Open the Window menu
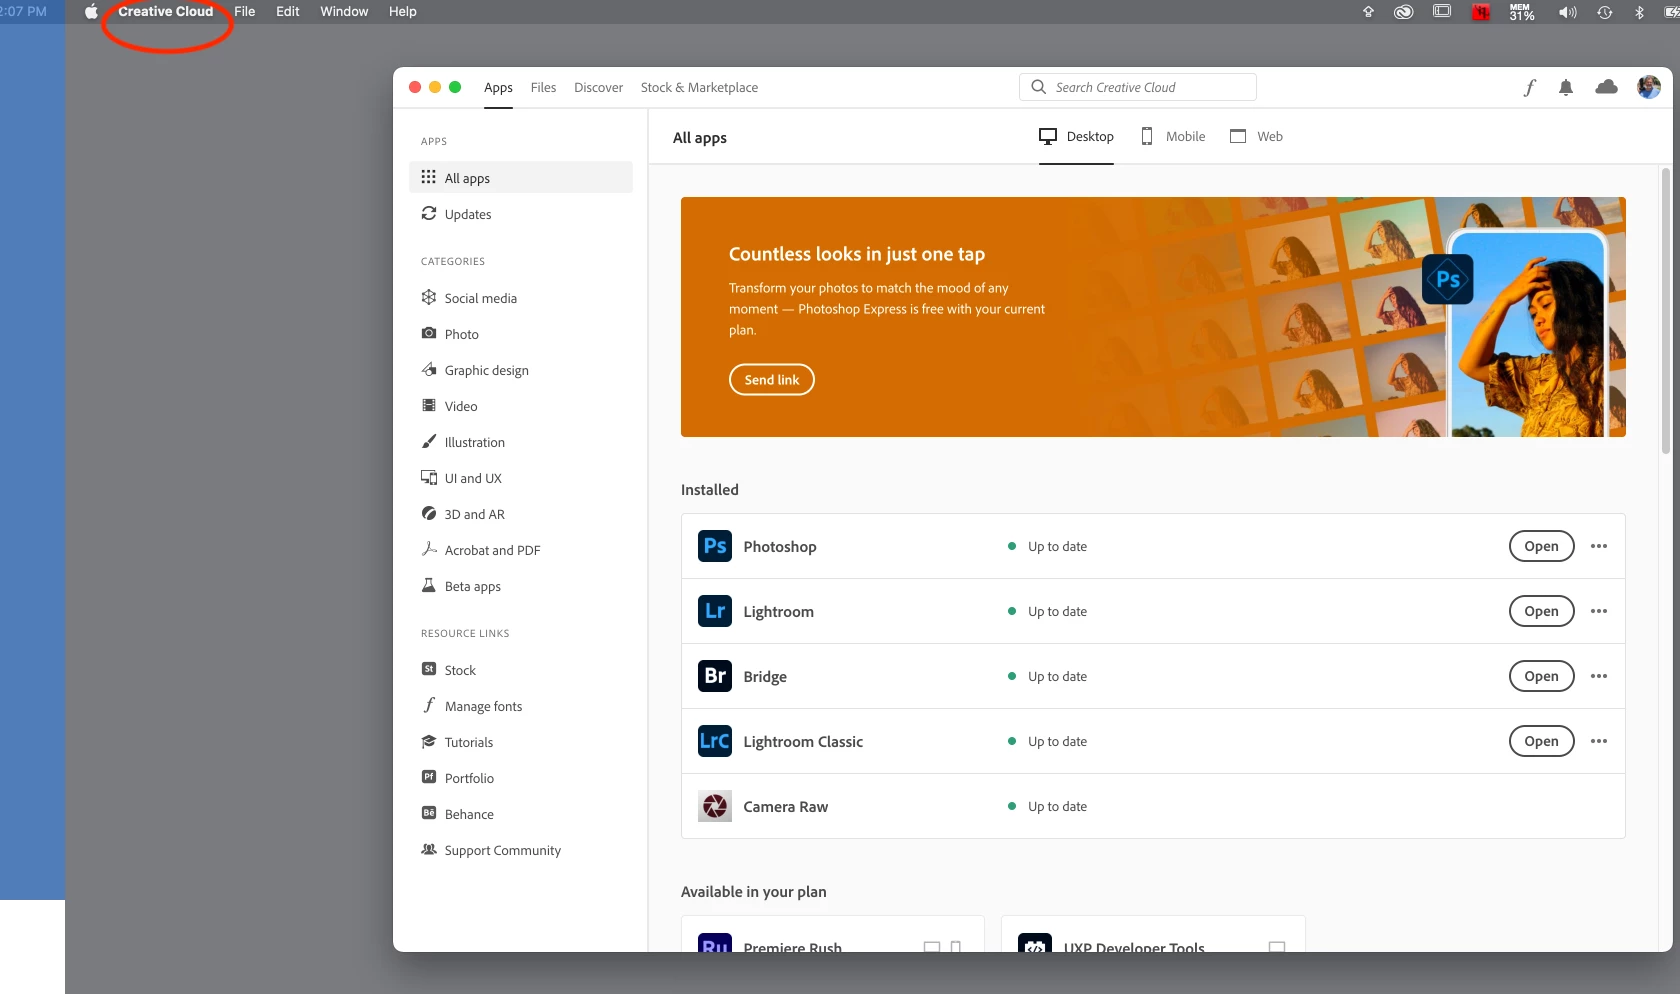This screenshot has height=994, width=1680. point(344,12)
